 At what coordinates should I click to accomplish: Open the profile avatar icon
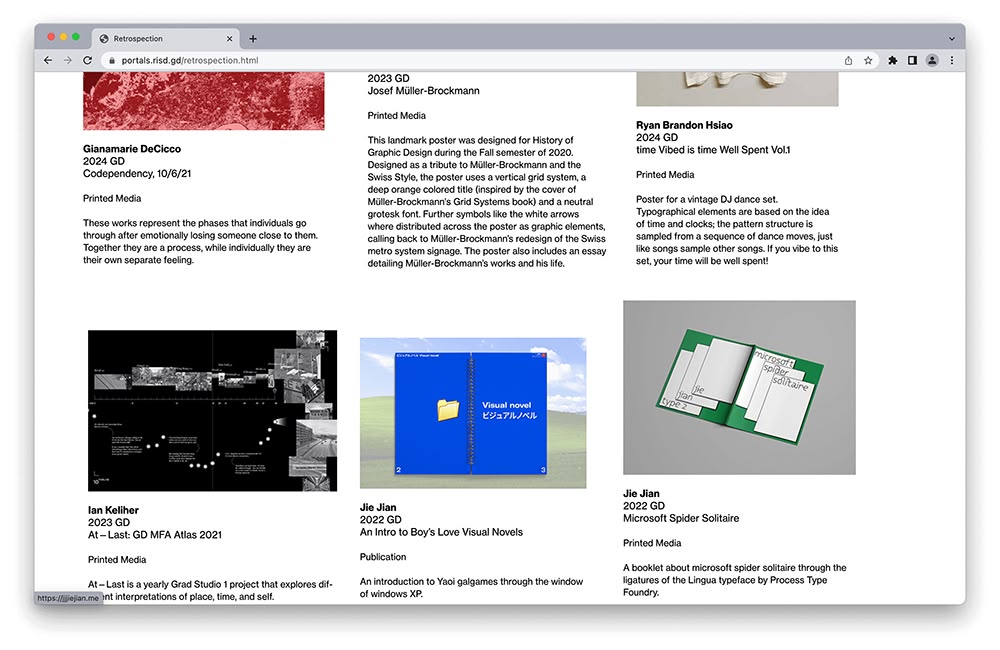[x=932, y=61]
